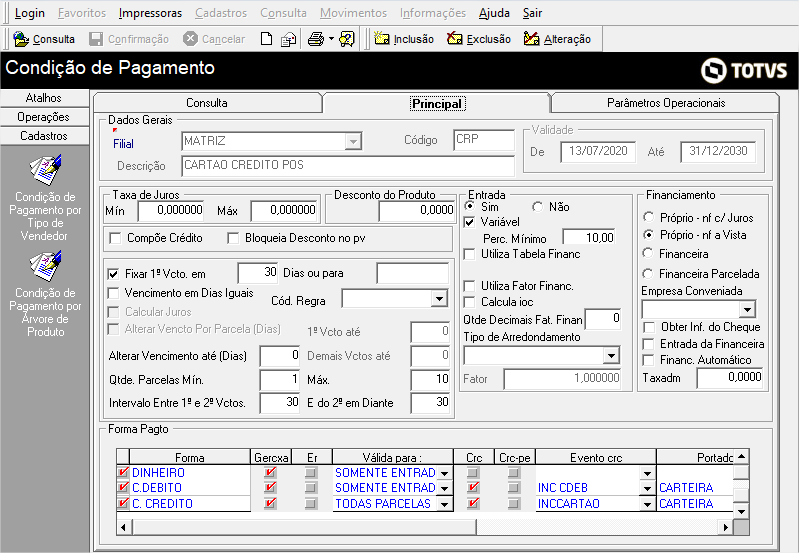
Task: Click the Atalhos sidebar button
Action: (x=44, y=98)
